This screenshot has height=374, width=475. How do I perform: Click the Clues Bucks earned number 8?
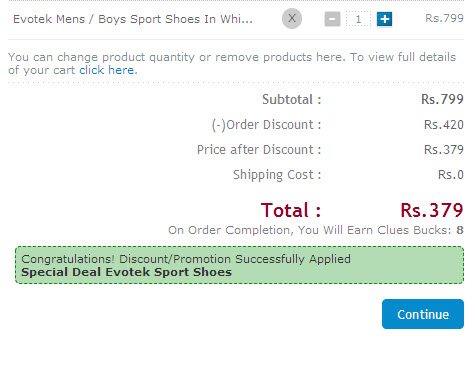[x=460, y=230]
